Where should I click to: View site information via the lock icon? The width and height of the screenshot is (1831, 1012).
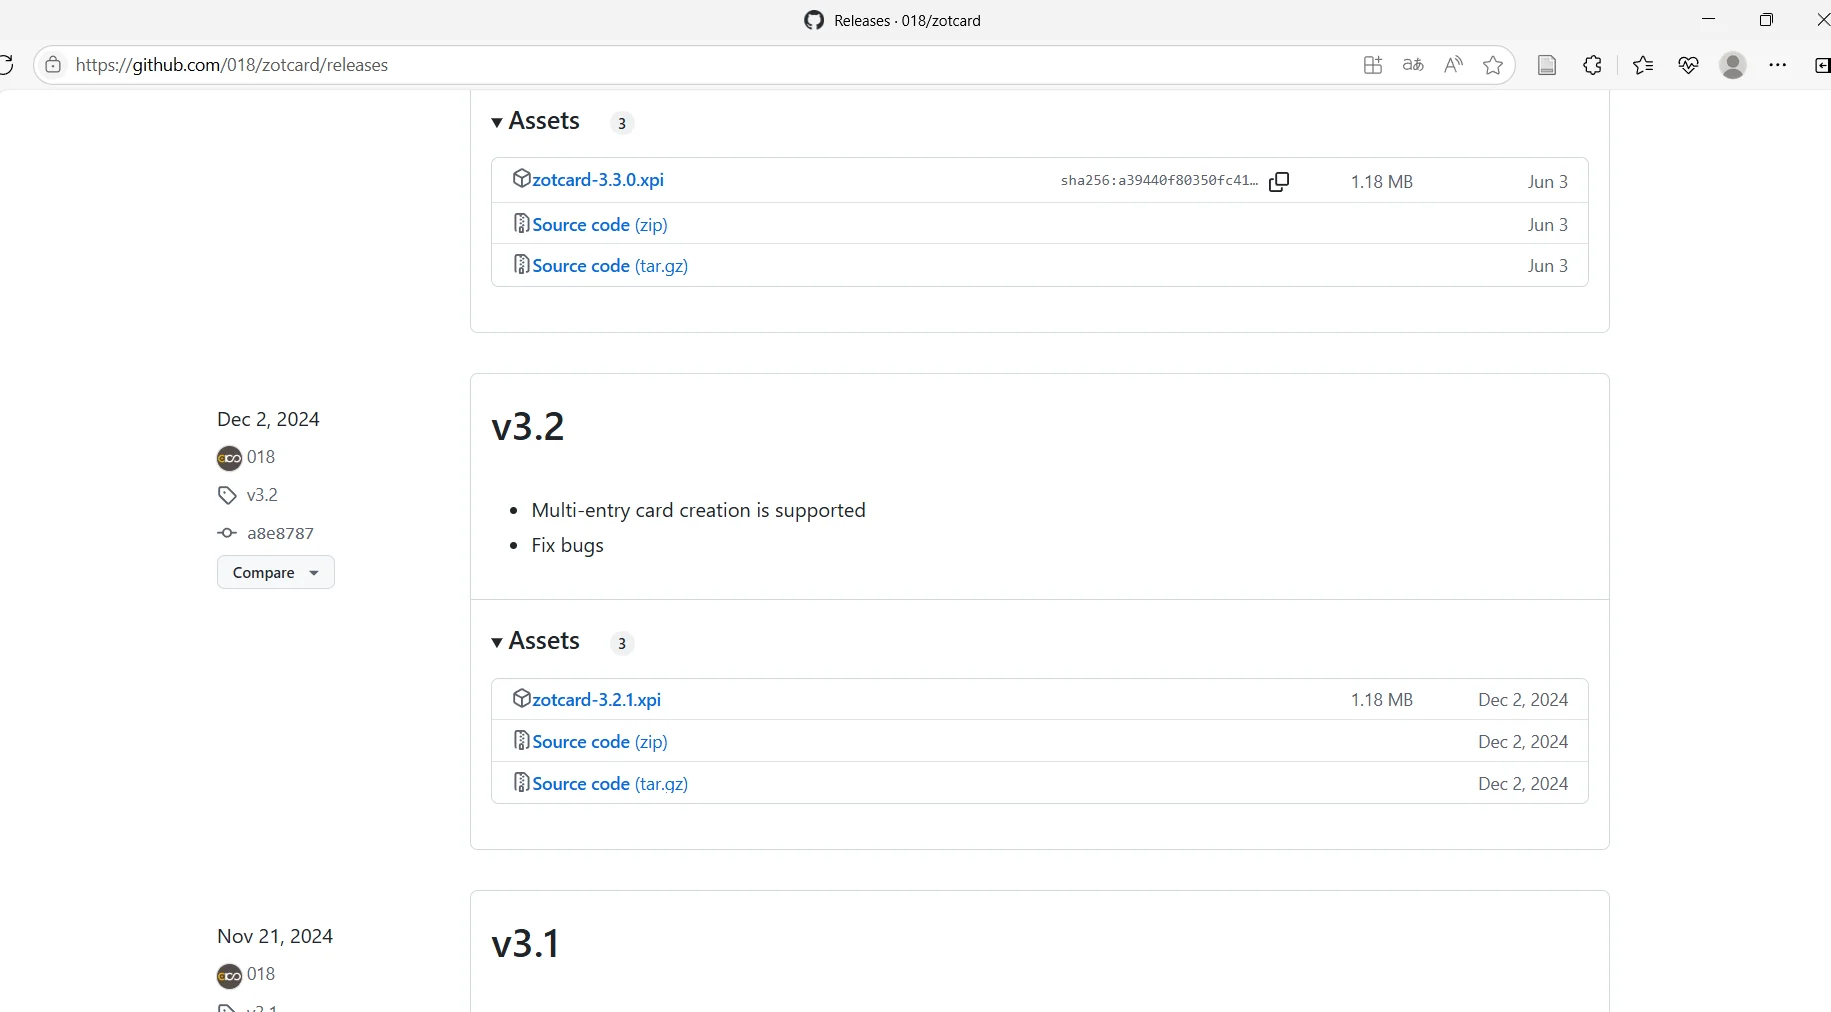point(53,65)
